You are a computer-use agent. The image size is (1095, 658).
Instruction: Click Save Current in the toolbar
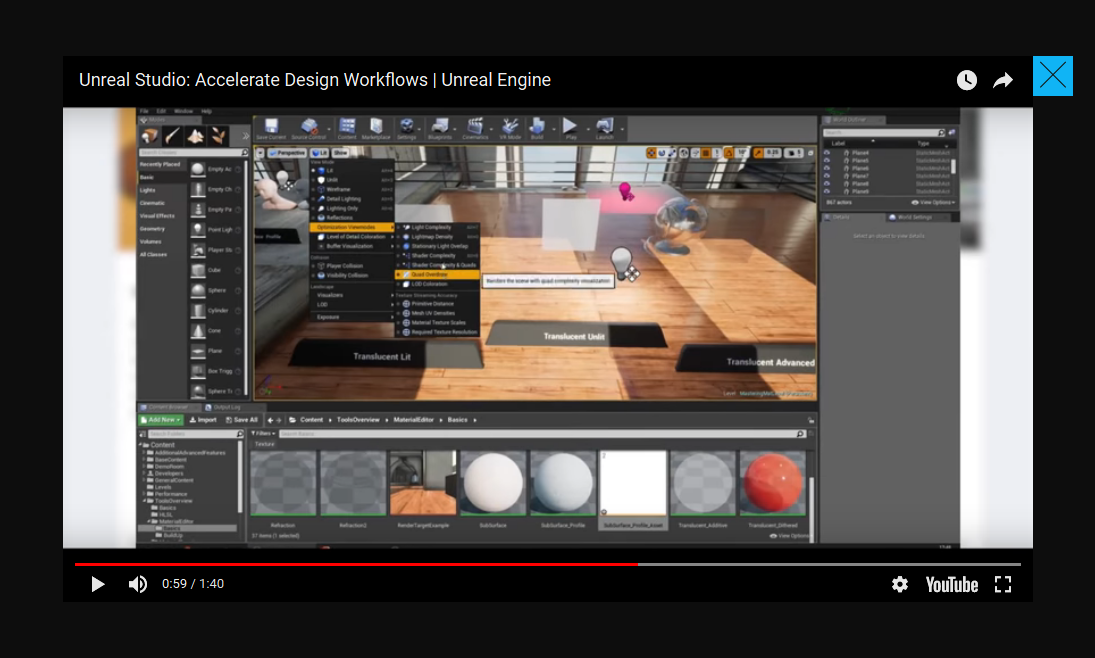[x=271, y=127]
